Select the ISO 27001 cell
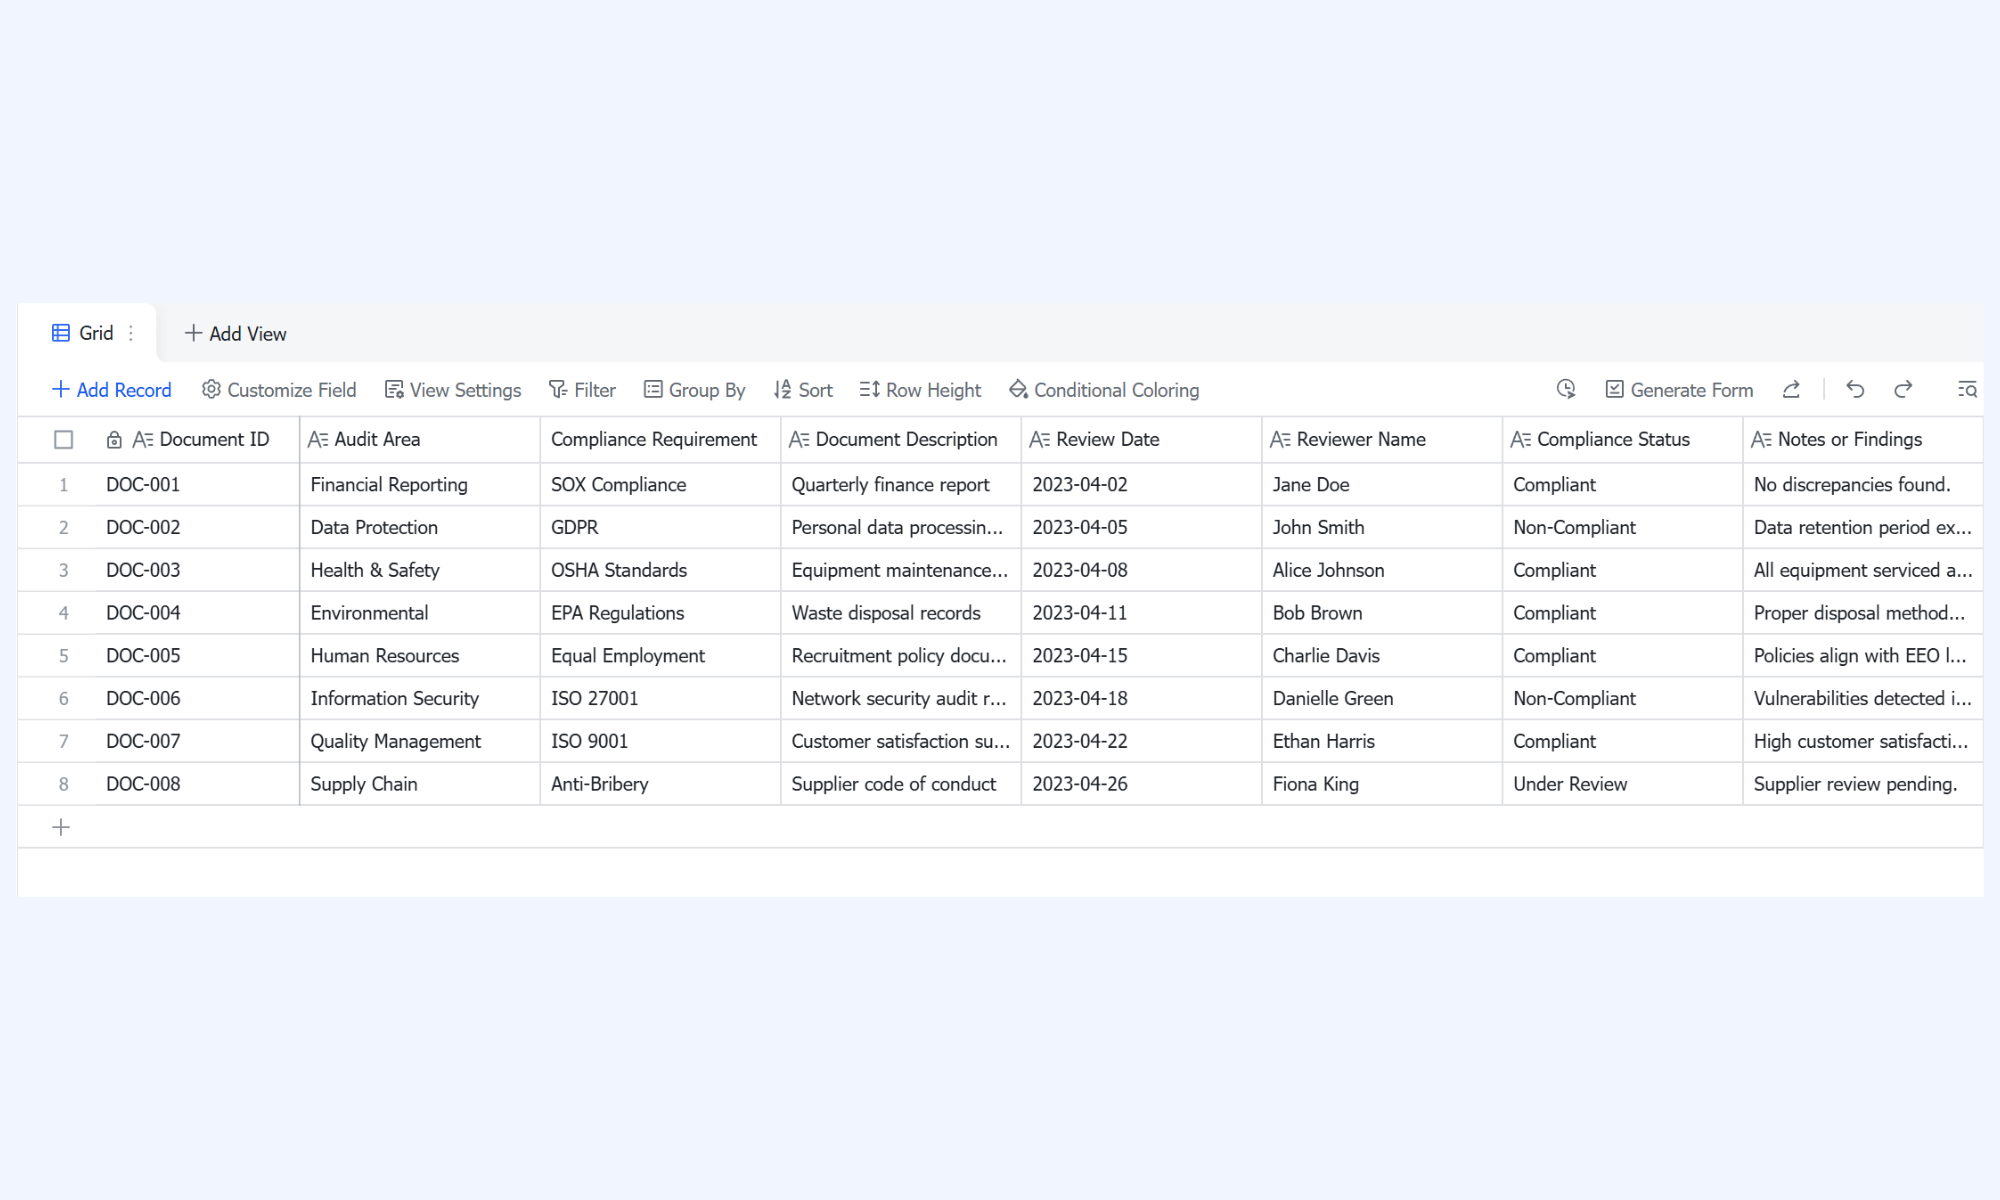The width and height of the screenshot is (2000, 1200). pyautogui.click(x=660, y=698)
